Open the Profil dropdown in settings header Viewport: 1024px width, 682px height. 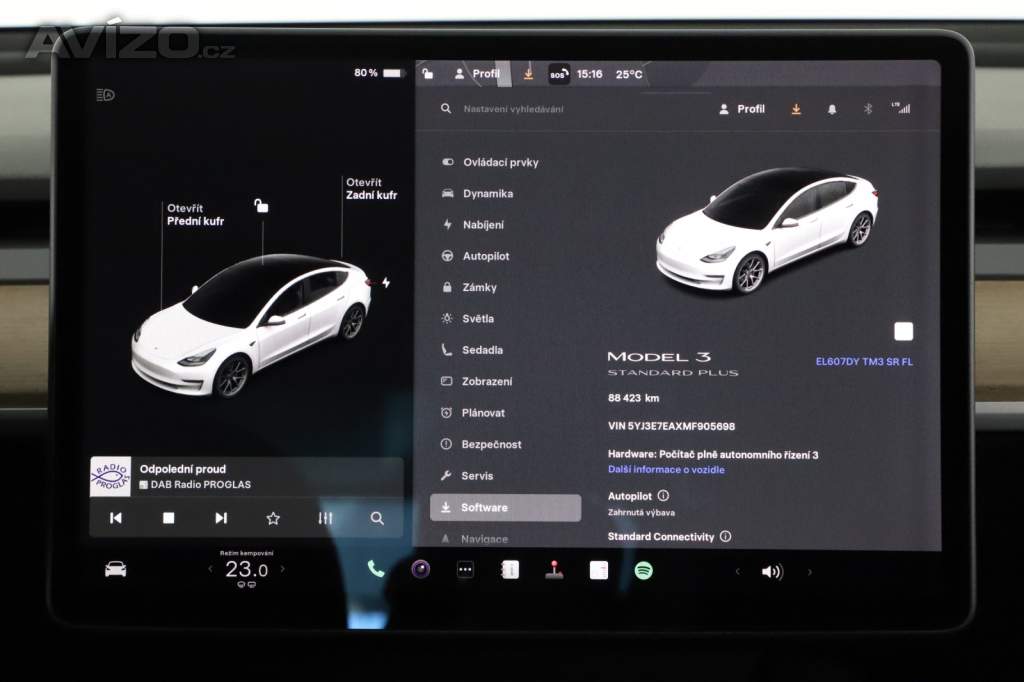tap(741, 109)
